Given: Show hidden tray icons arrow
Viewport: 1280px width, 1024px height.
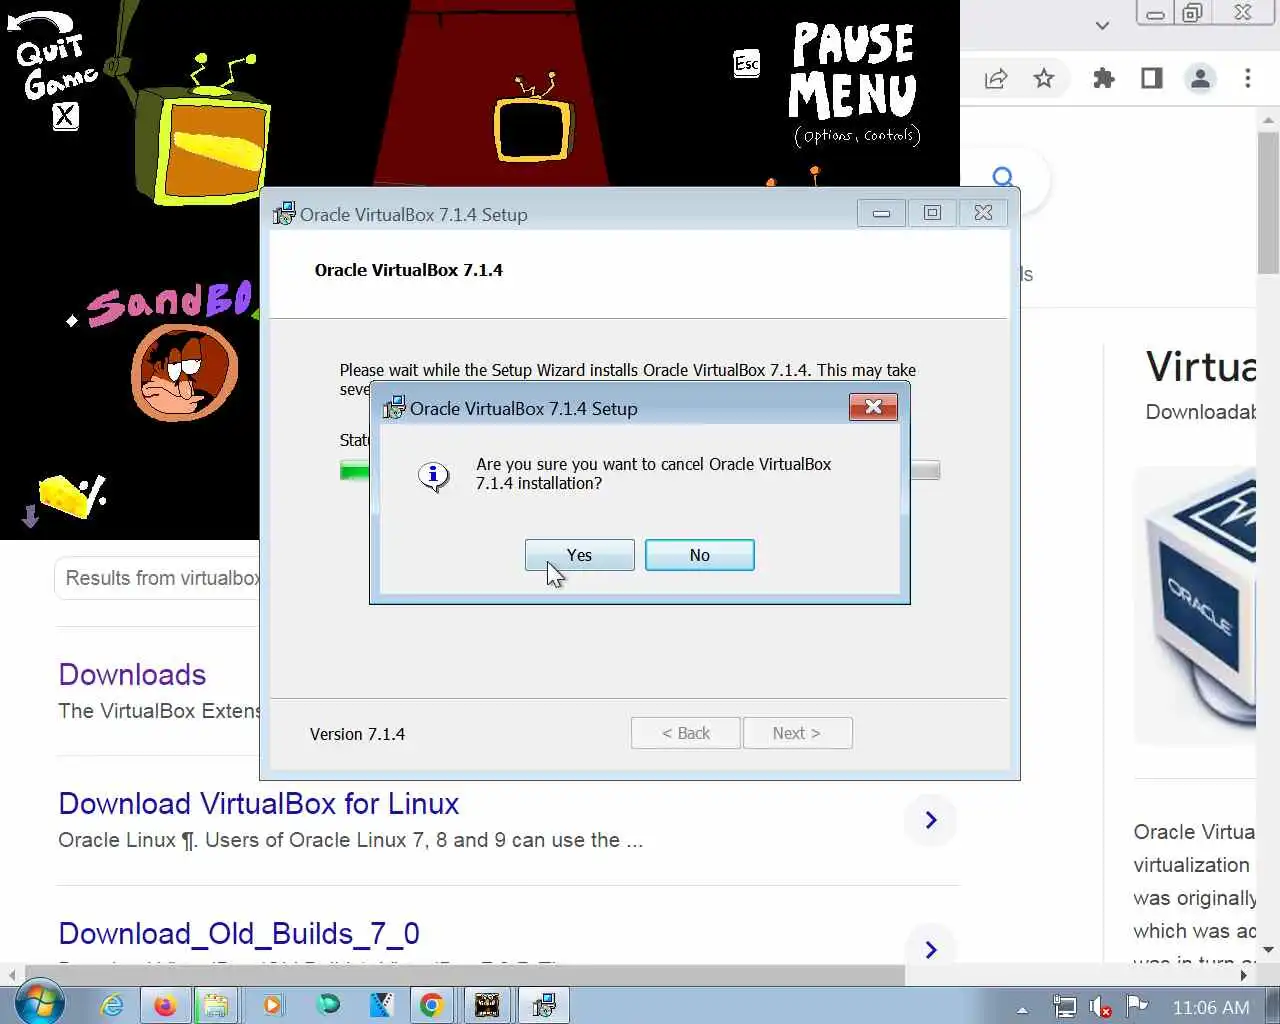Looking at the screenshot, I should 1022,1009.
